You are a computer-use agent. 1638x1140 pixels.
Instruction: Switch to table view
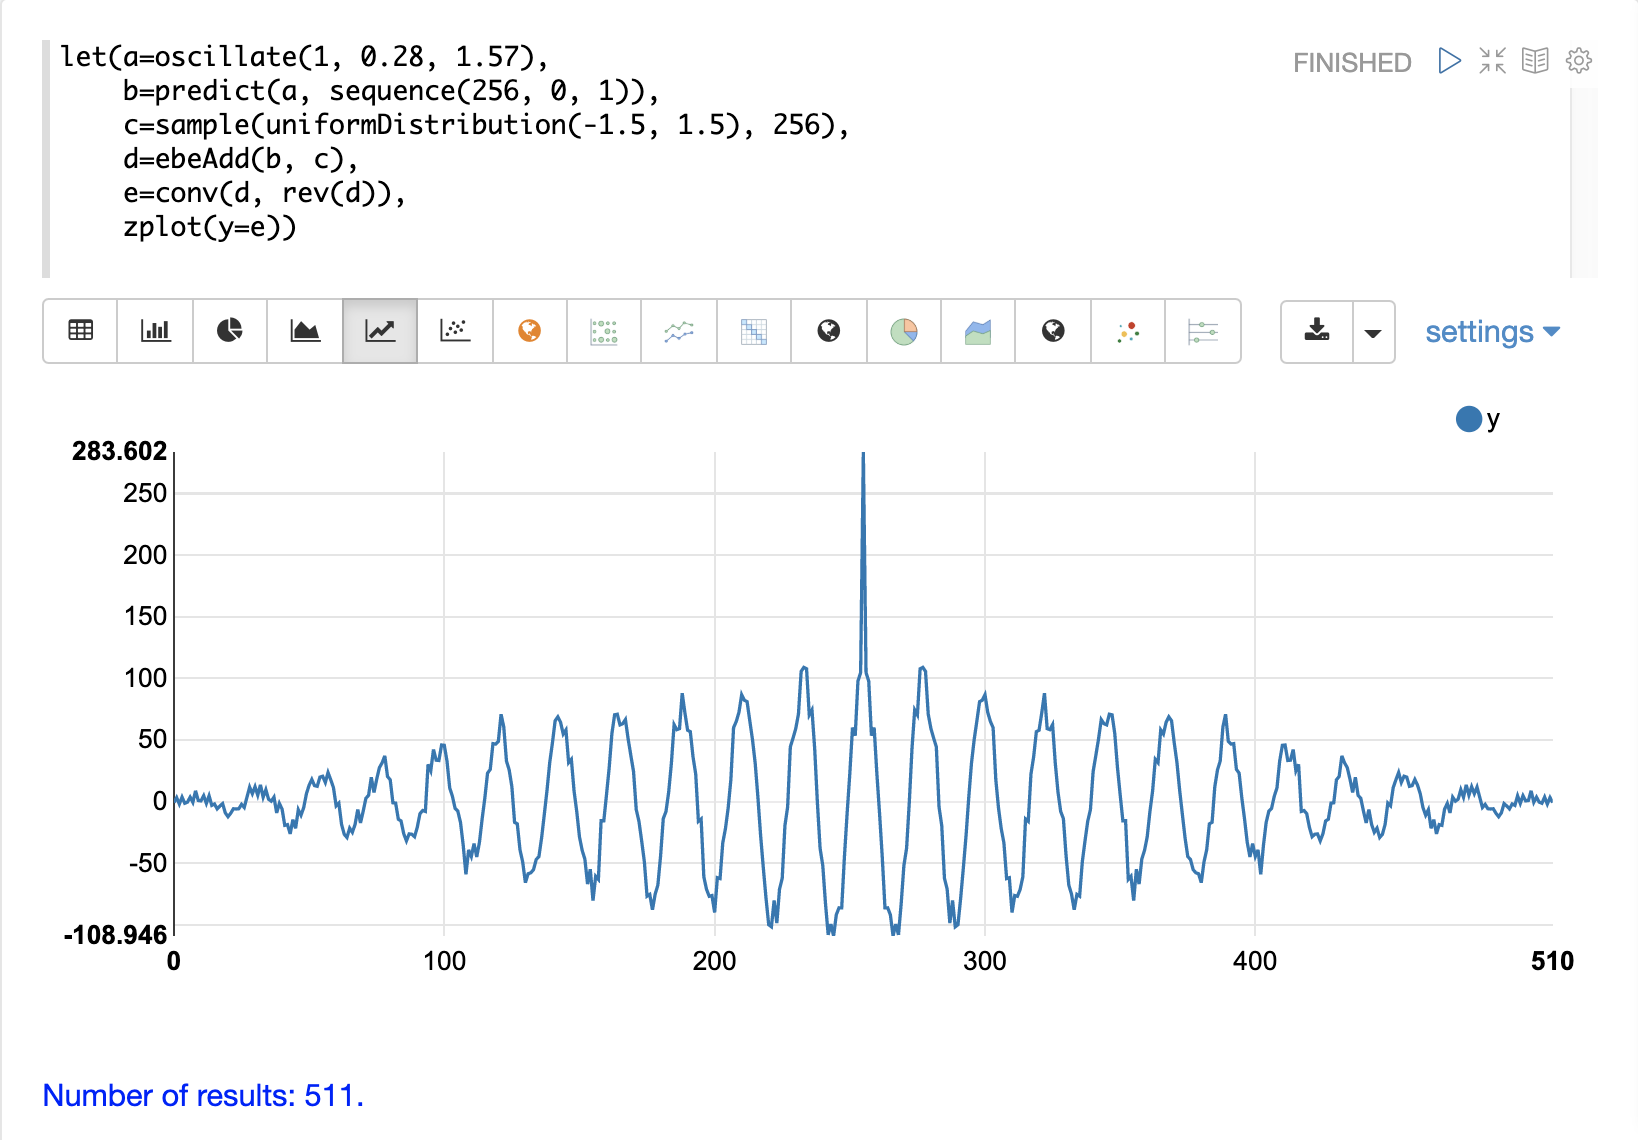click(x=80, y=331)
